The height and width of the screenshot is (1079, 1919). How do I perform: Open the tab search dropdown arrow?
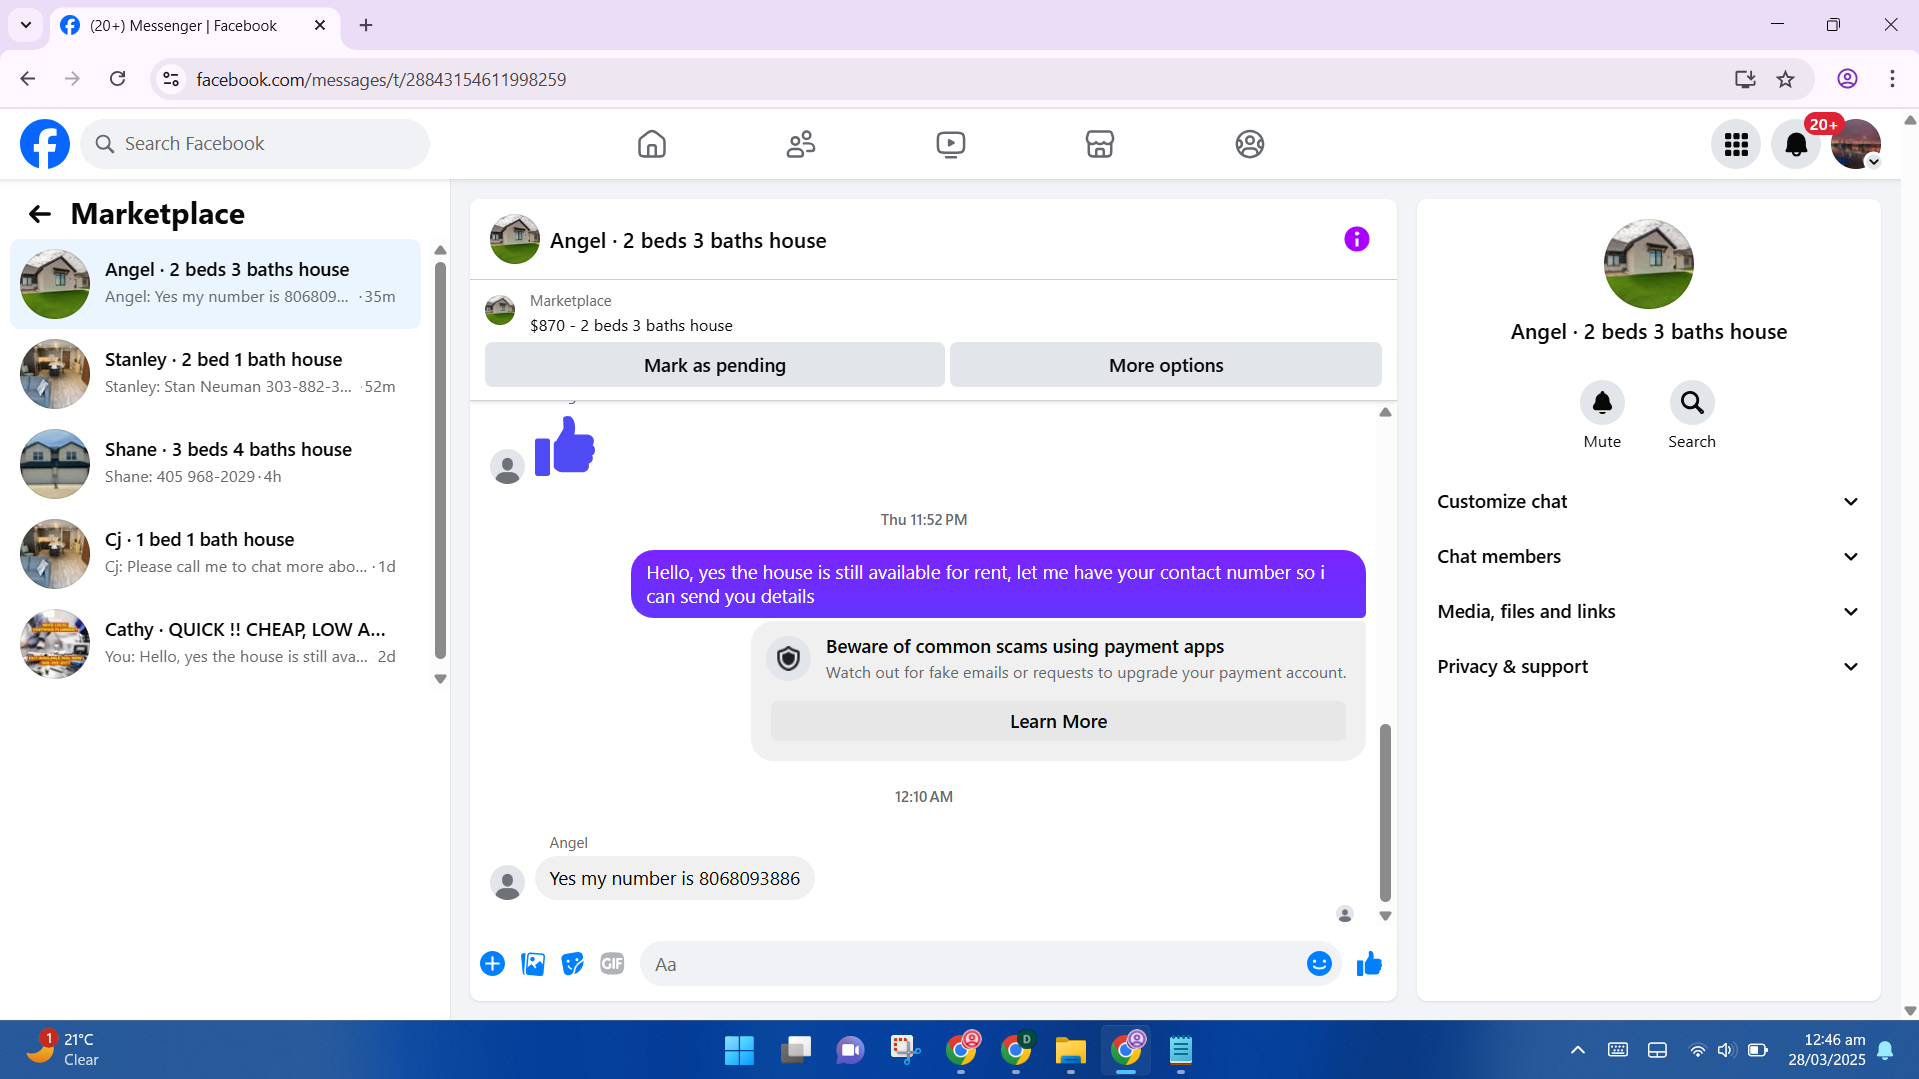(x=26, y=25)
